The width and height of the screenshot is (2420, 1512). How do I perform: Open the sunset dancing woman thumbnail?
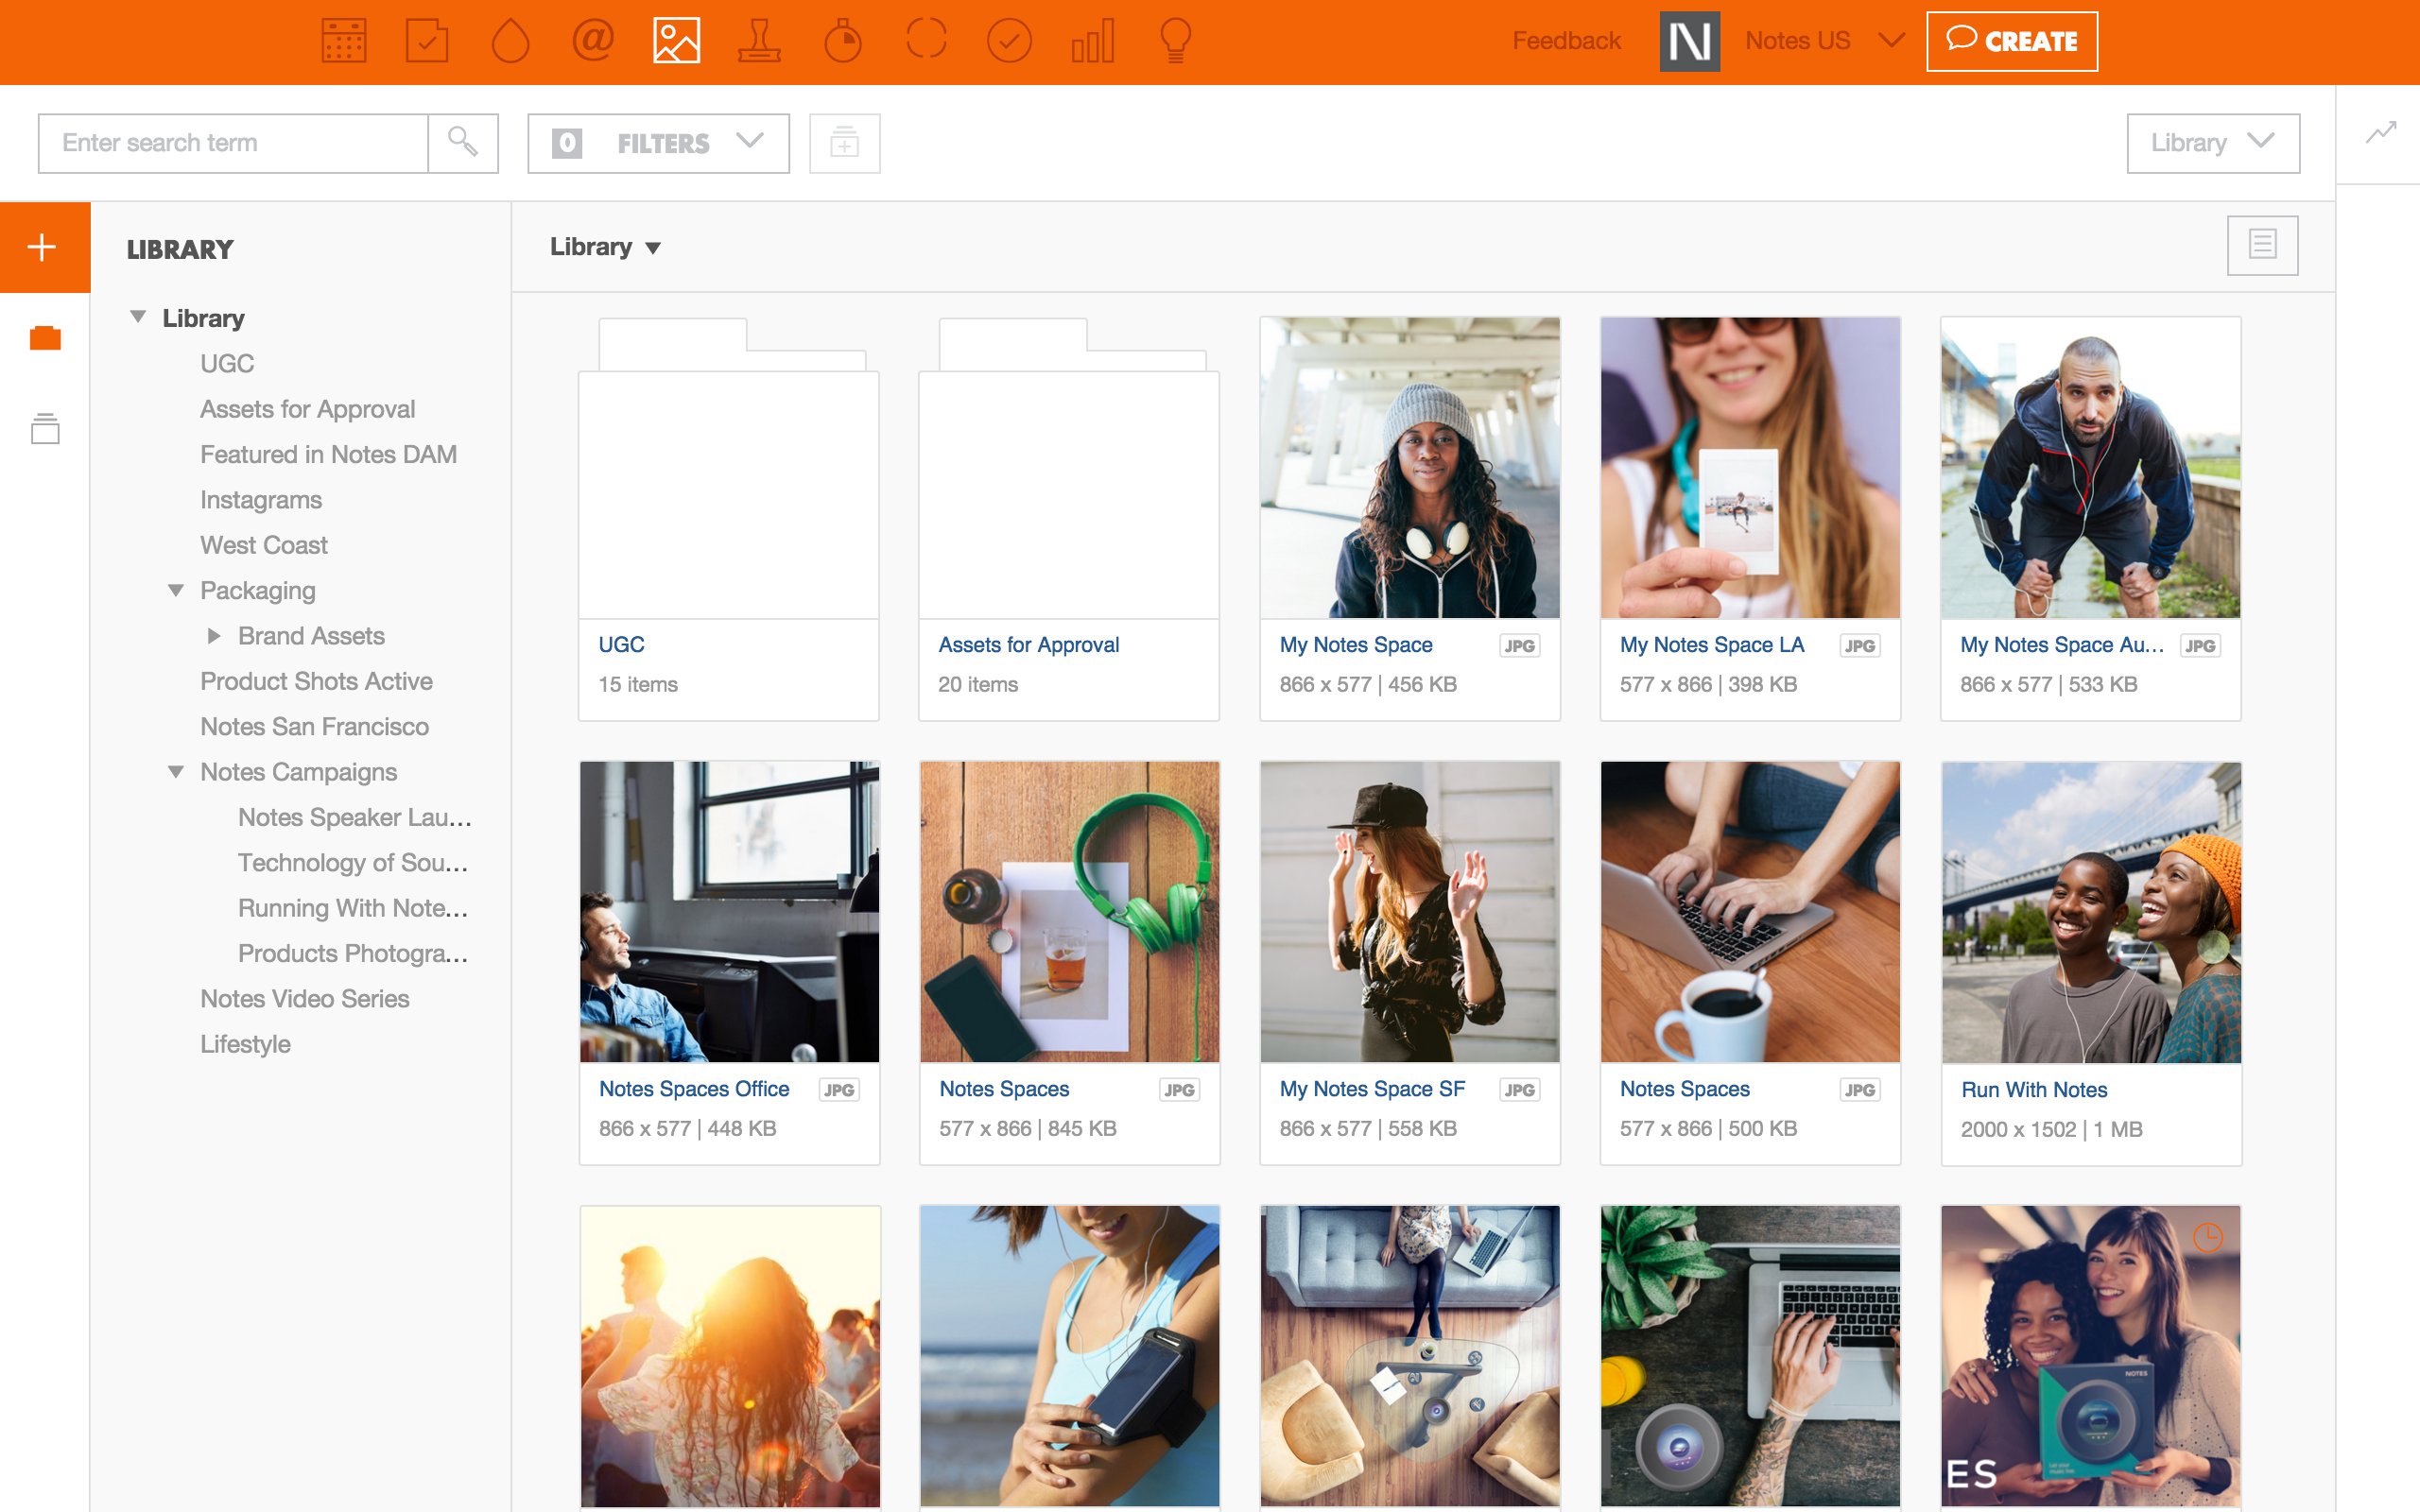point(729,1355)
